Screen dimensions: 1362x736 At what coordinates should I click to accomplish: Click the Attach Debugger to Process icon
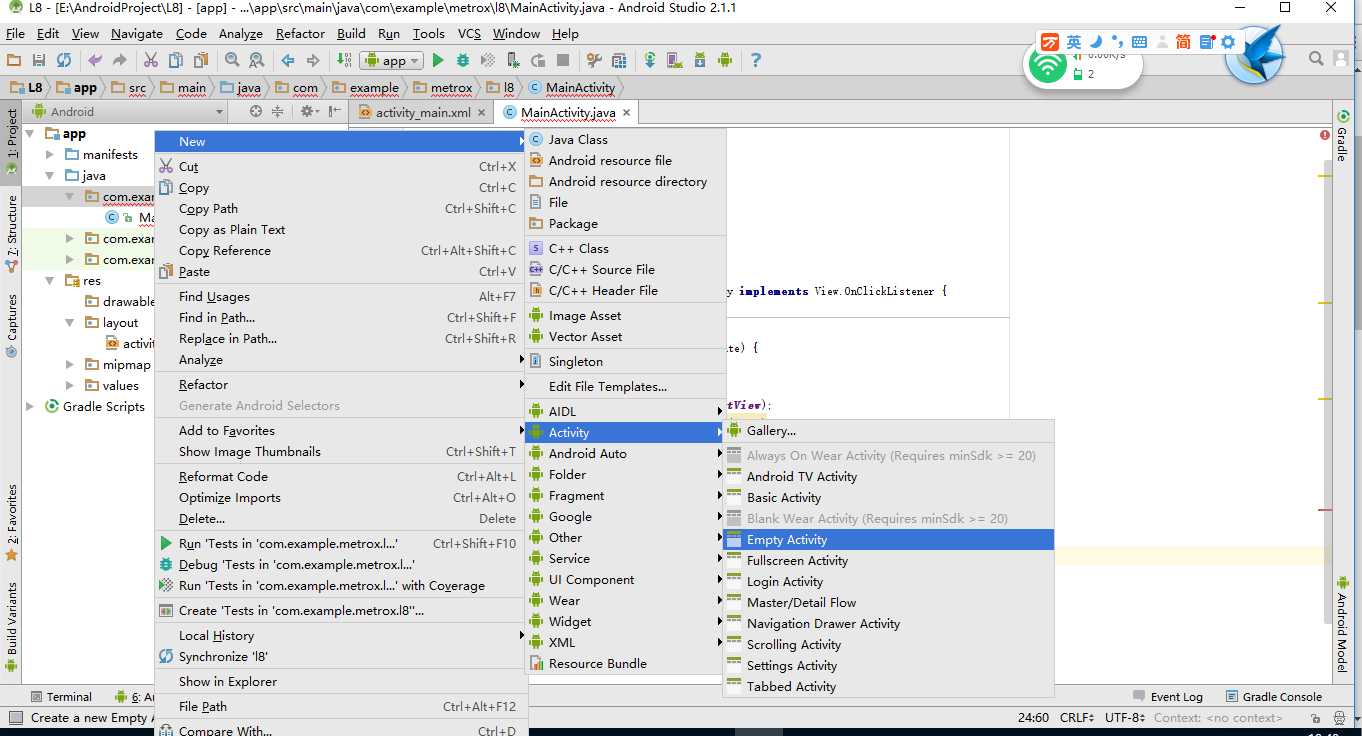[513, 60]
